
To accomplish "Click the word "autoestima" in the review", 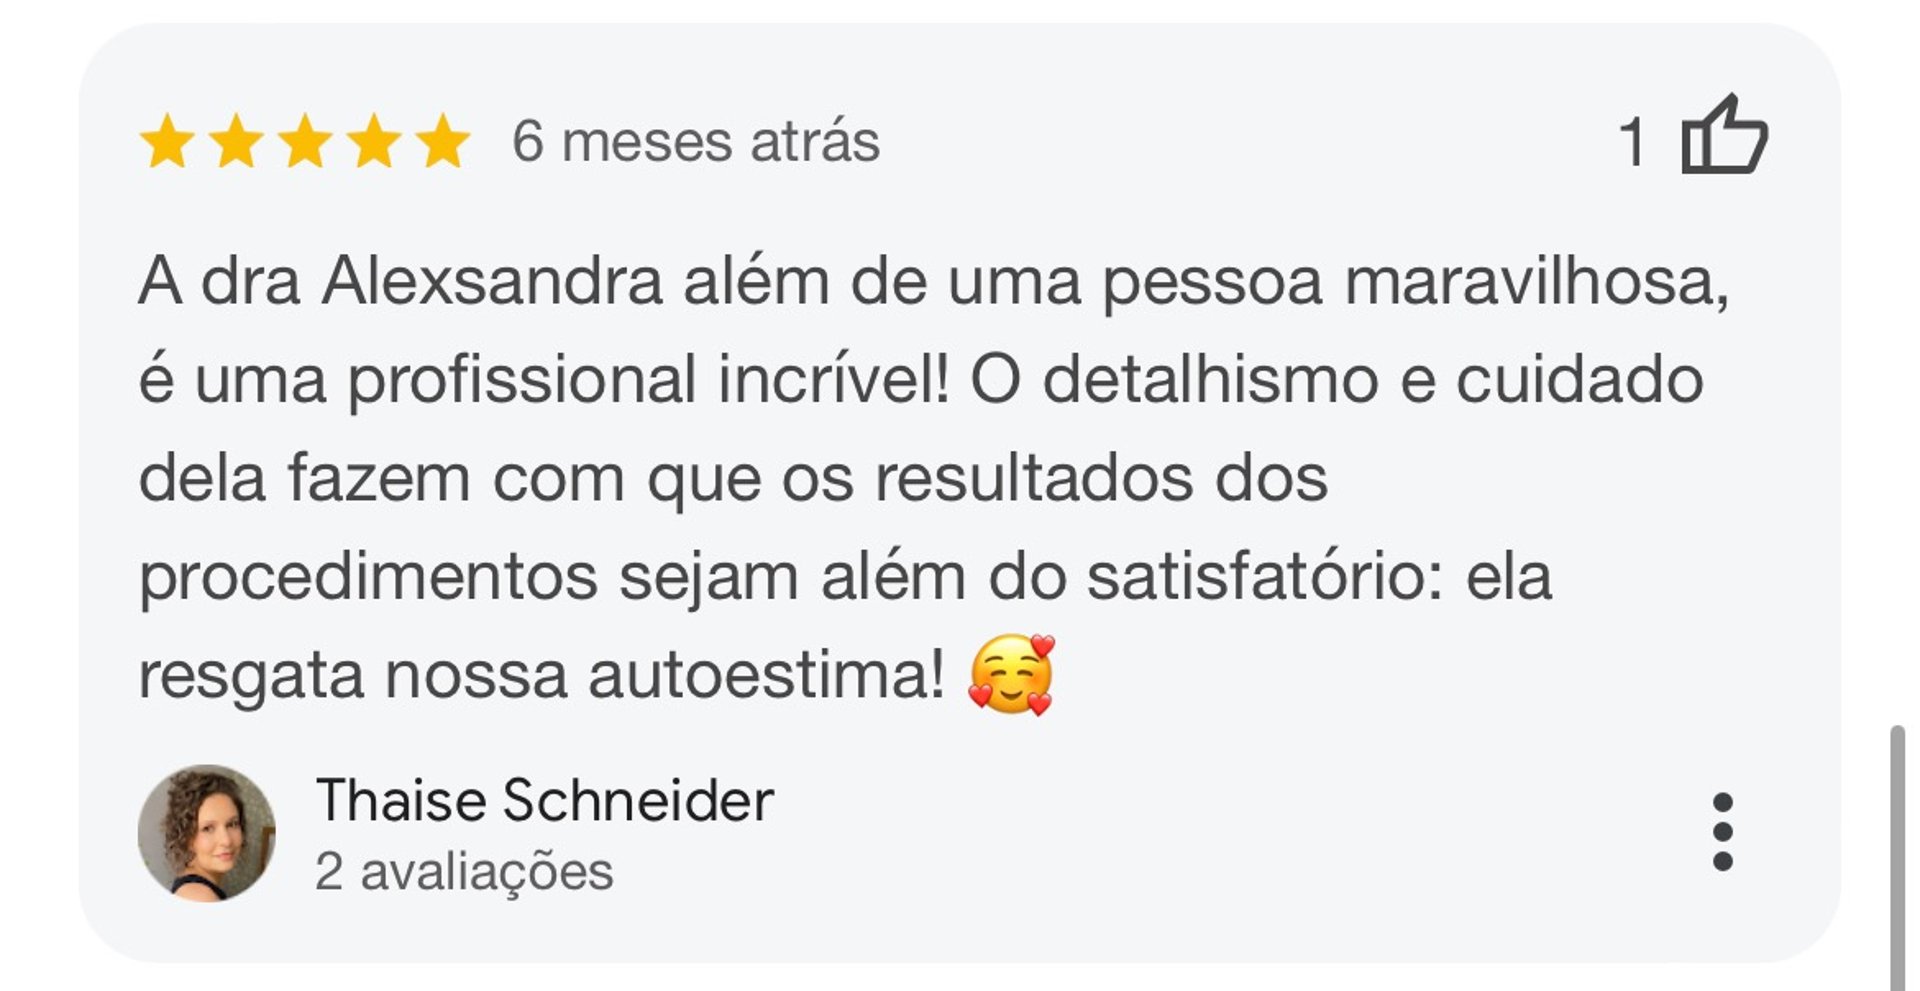I will [x=766, y=675].
